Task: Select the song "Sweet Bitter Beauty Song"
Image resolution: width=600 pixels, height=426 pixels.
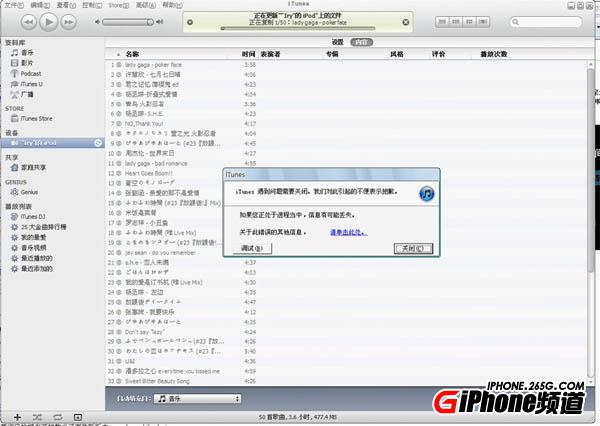Action: click(x=157, y=381)
